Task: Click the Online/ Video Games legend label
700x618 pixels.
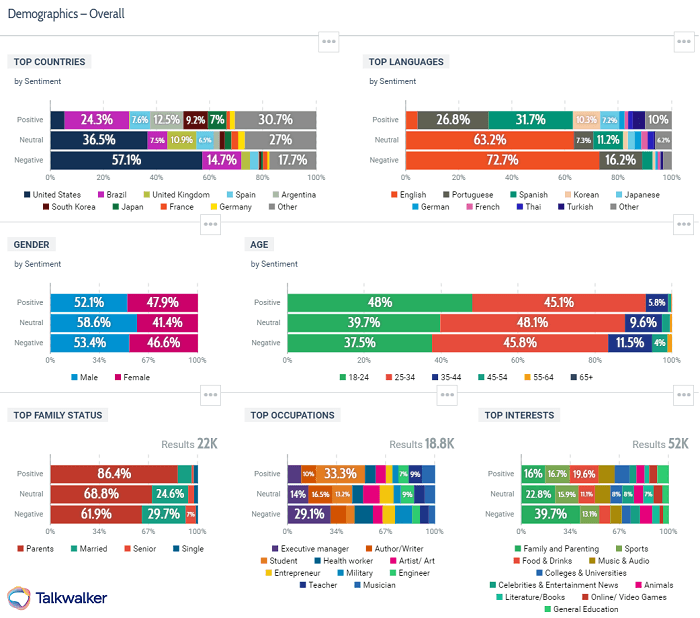Action: pos(628,597)
